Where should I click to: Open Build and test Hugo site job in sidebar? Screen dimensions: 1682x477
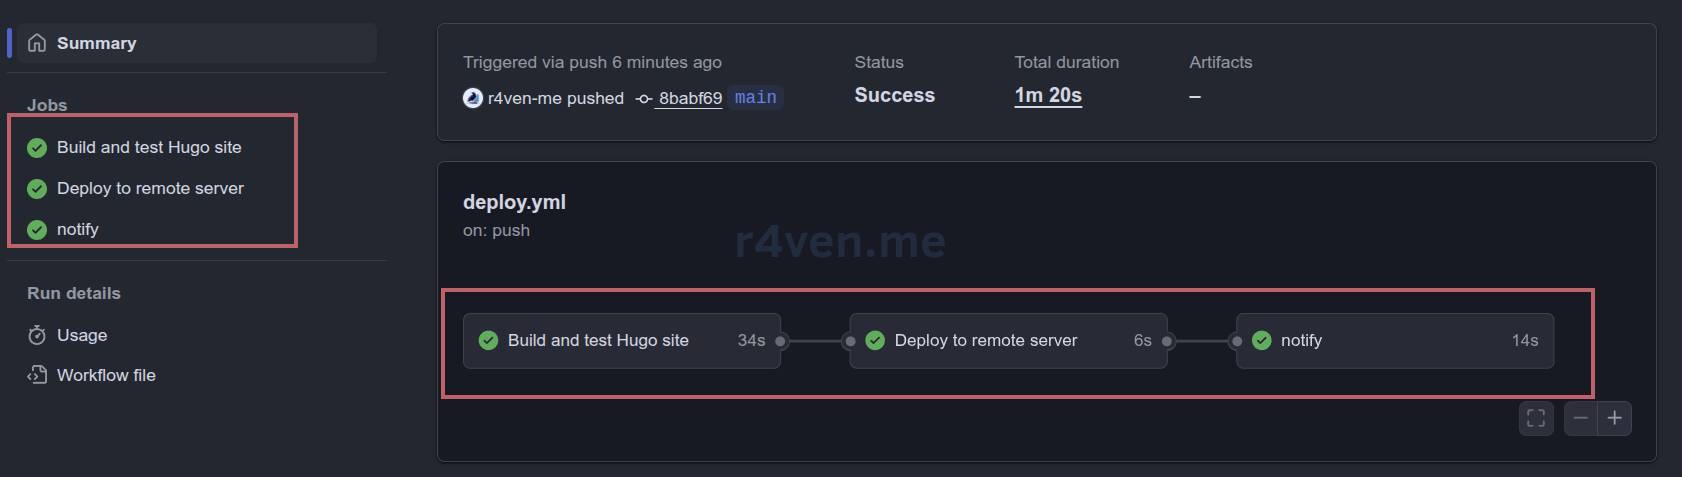click(149, 147)
